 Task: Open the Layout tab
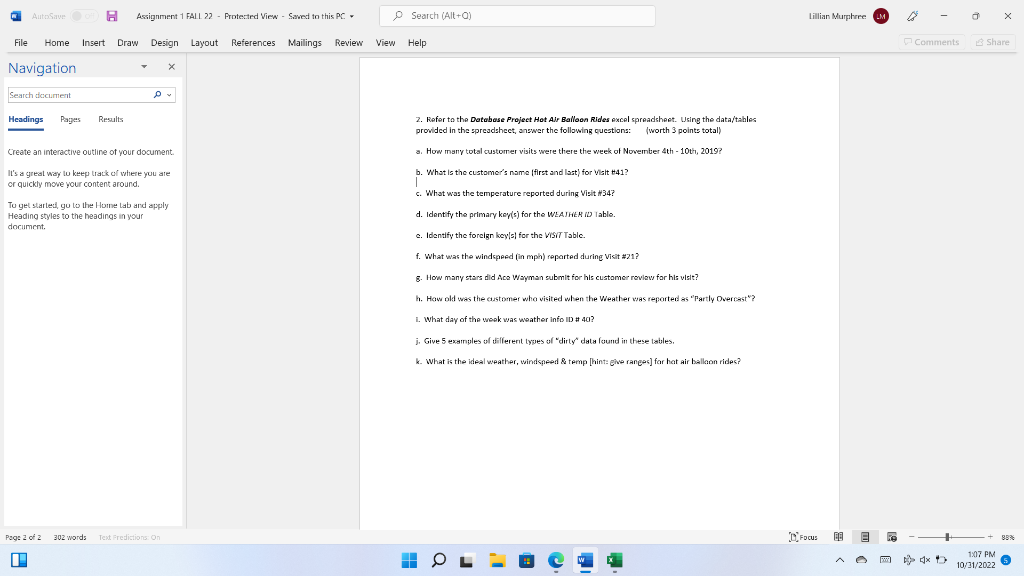coord(204,42)
